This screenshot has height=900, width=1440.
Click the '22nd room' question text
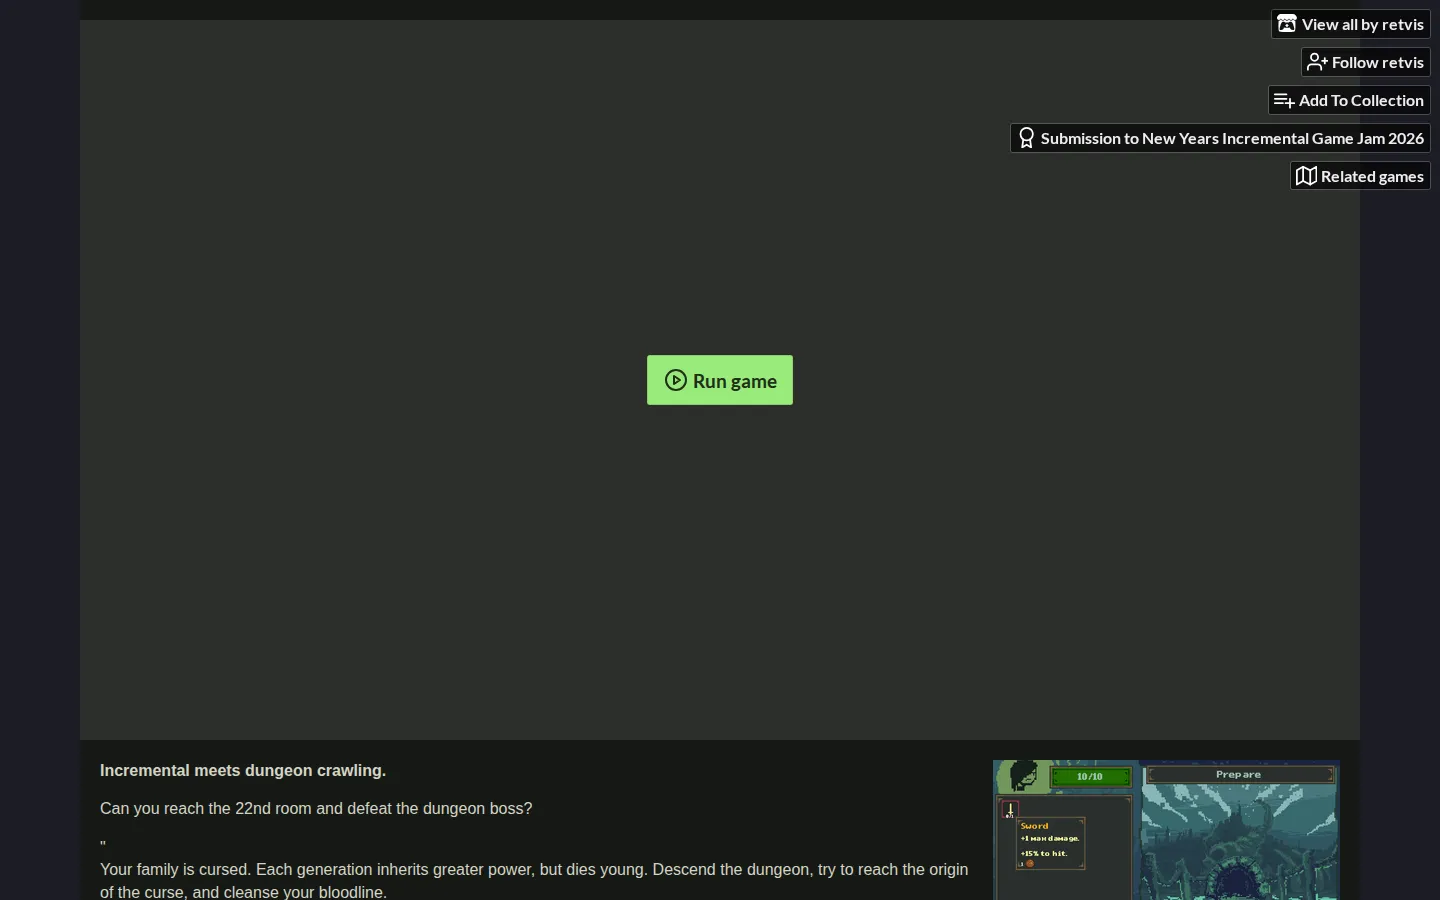316,809
